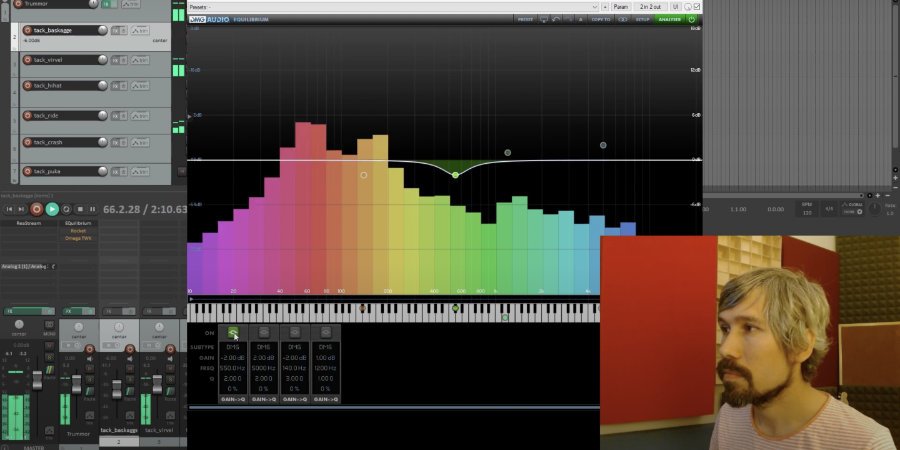Click the green play button in the transport
The image size is (900, 450).
(52, 210)
